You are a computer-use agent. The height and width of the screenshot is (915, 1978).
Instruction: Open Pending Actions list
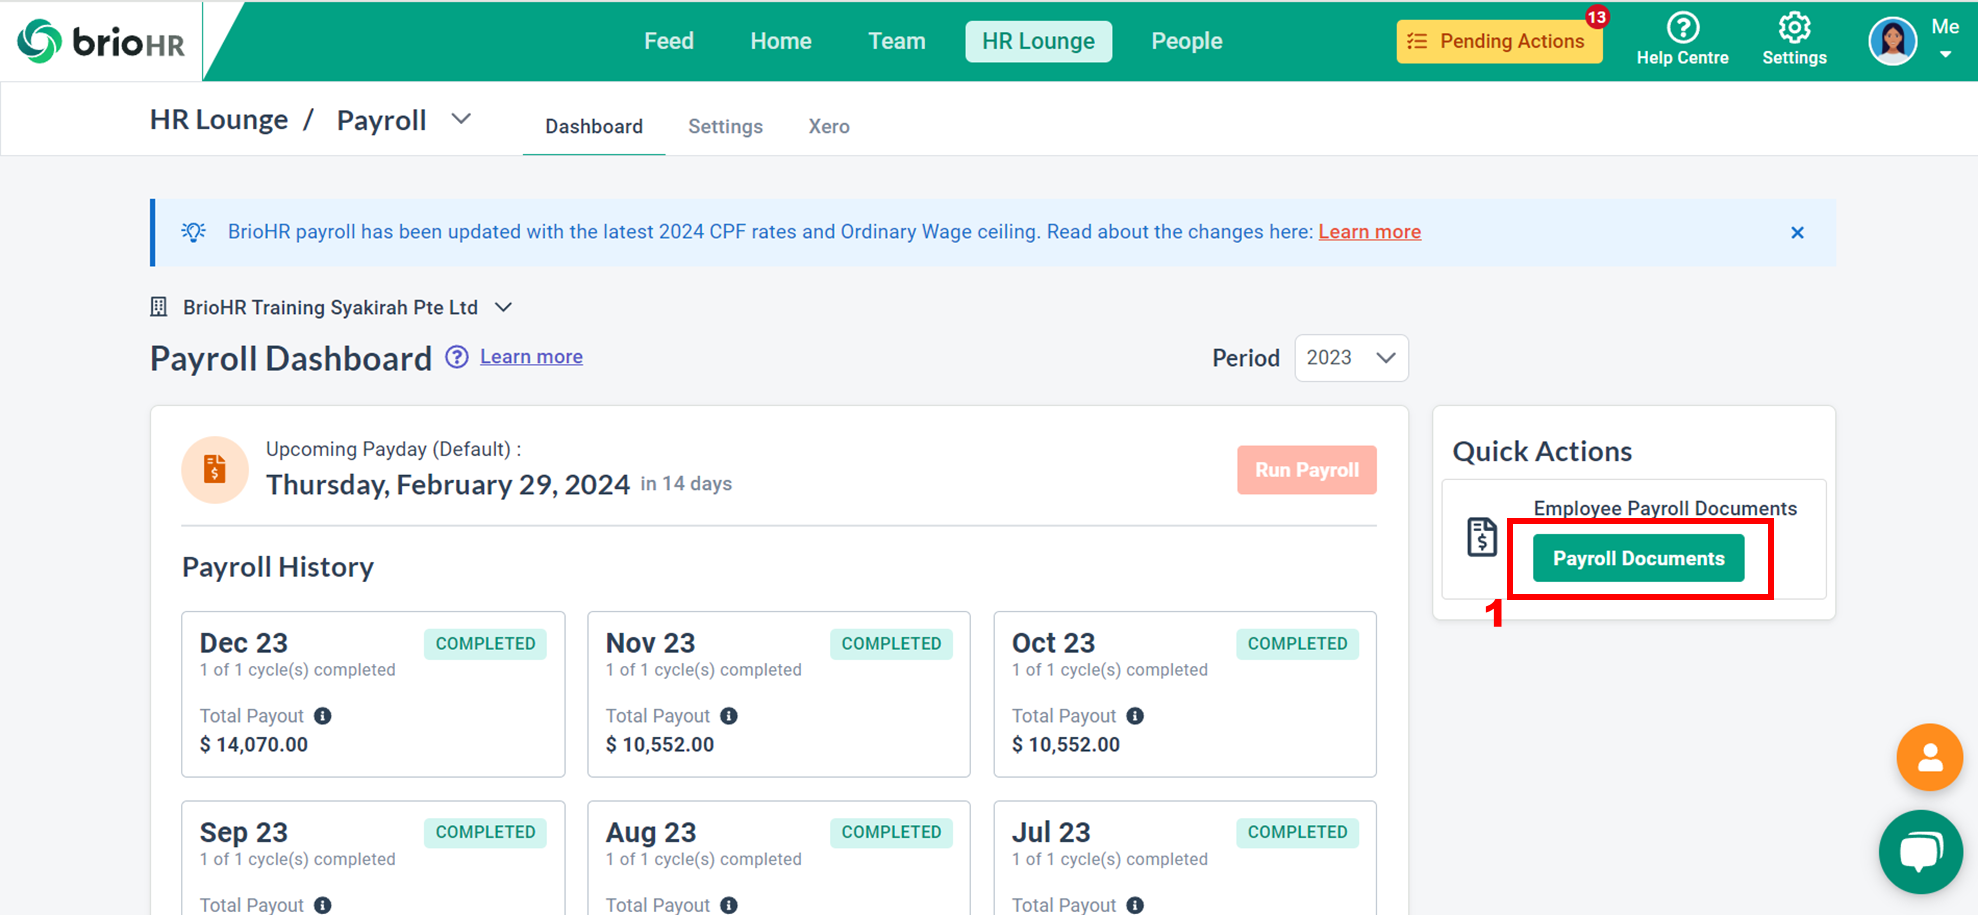pos(1499,42)
